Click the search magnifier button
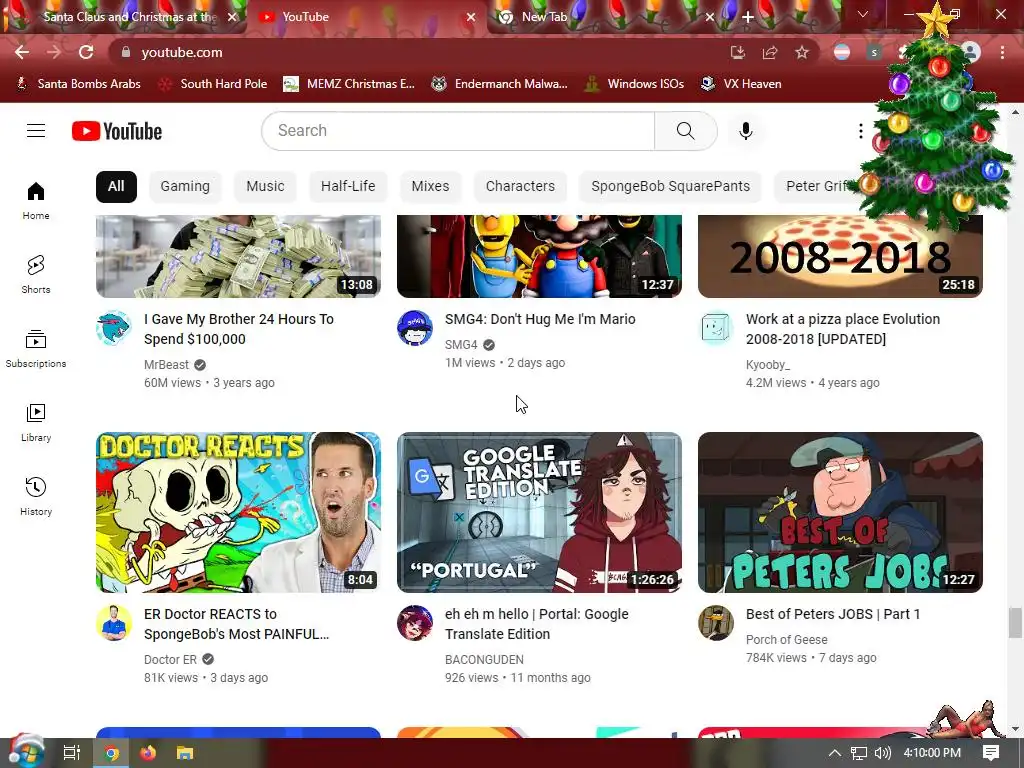This screenshot has width=1024, height=768. pos(686,131)
